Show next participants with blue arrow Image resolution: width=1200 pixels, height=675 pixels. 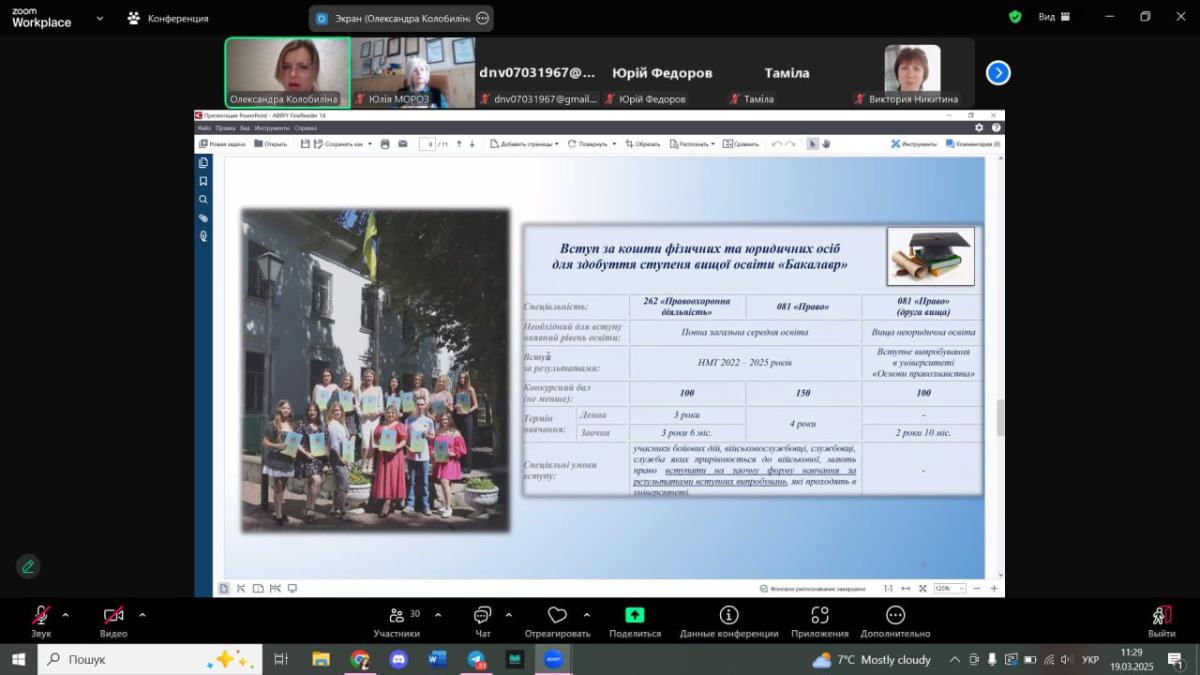998,73
